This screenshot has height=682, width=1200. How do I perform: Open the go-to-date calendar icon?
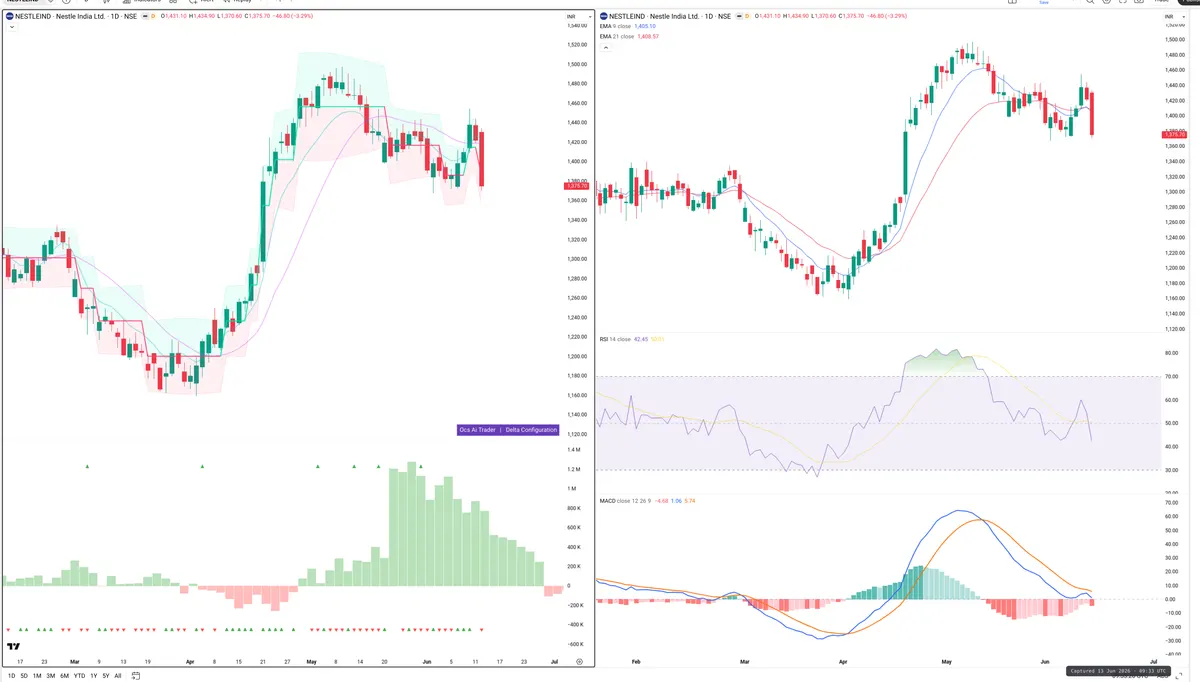click(x=134, y=676)
